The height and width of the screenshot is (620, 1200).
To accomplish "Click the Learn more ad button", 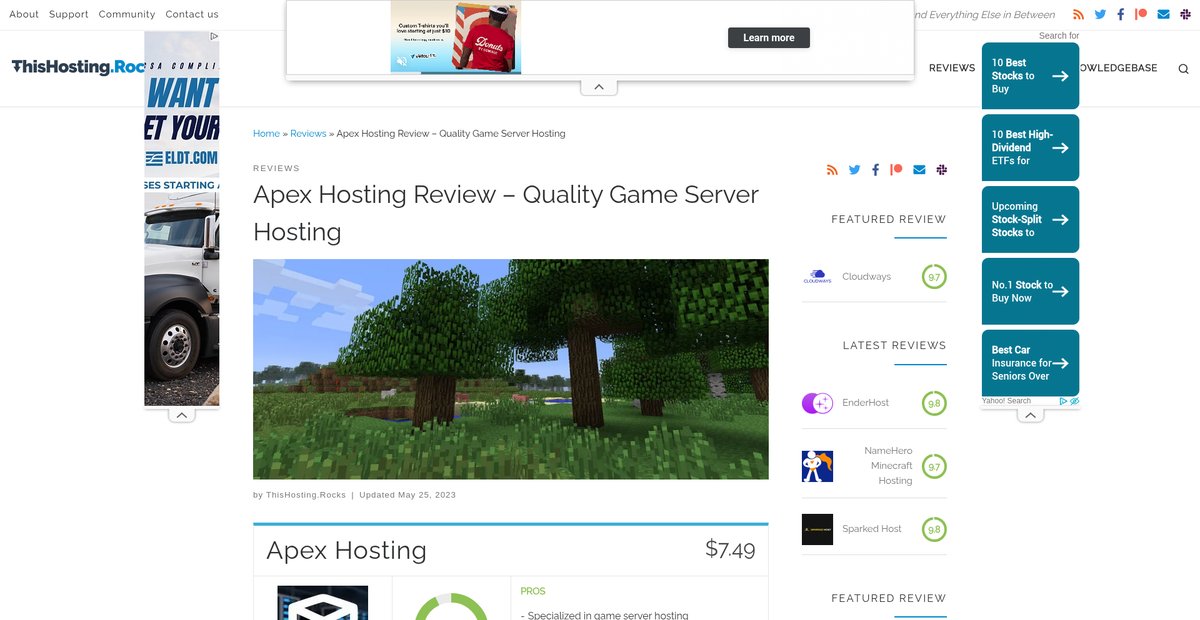I will (769, 38).
